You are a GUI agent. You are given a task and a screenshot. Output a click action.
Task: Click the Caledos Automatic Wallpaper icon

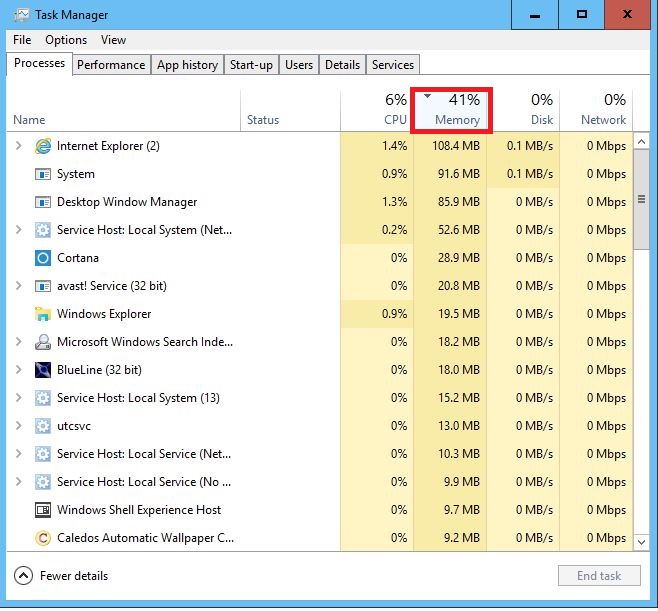pyautogui.click(x=43, y=538)
